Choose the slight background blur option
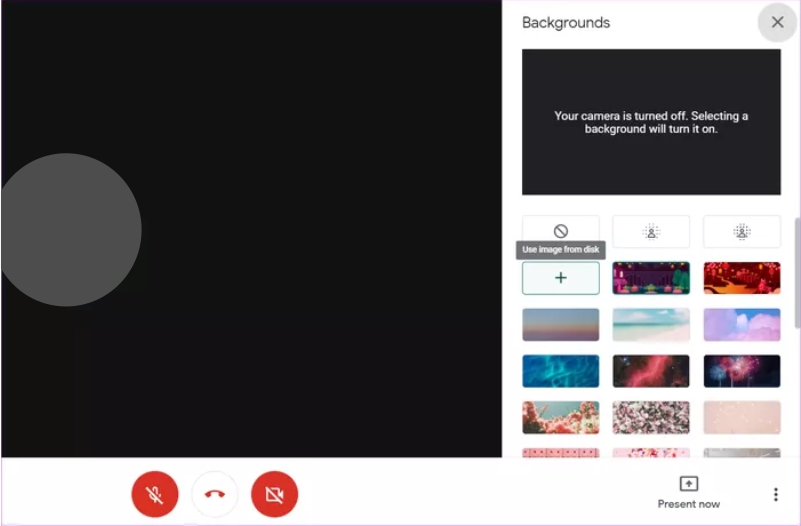Image resolution: width=801 pixels, height=526 pixels. click(x=651, y=231)
